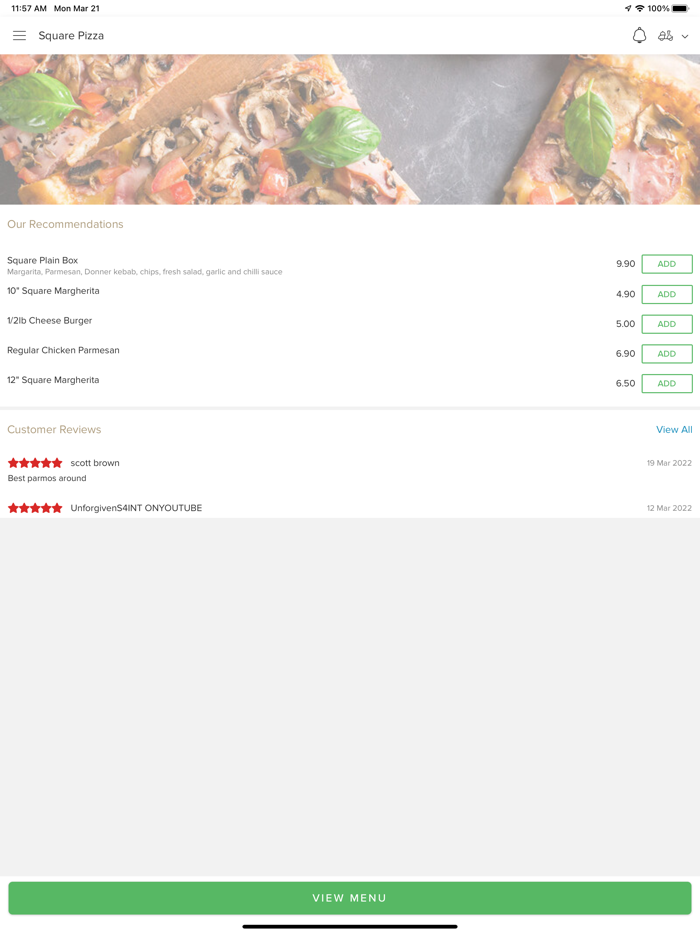Open notifications via the bell icon

coord(639,36)
